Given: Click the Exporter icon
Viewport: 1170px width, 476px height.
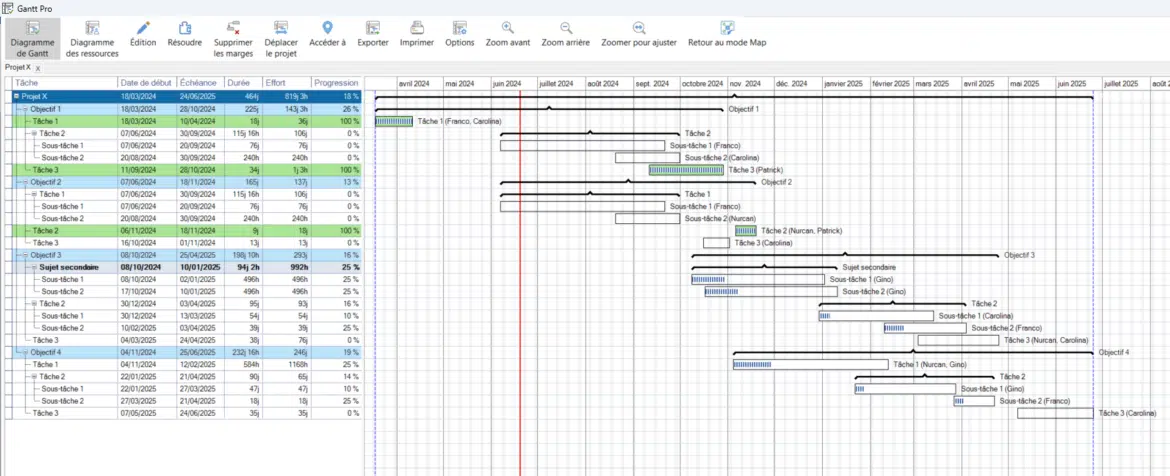Looking at the screenshot, I should pyautogui.click(x=373, y=29).
